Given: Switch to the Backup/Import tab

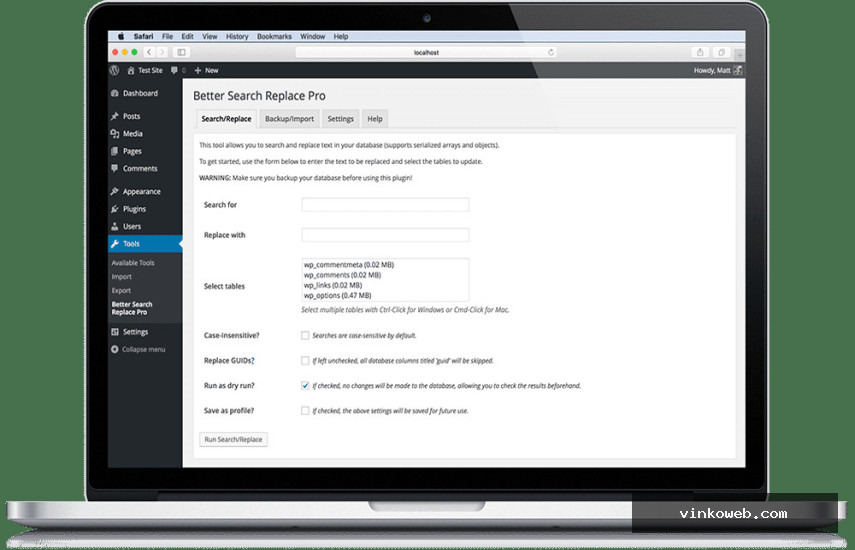Looking at the screenshot, I should [290, 119].
